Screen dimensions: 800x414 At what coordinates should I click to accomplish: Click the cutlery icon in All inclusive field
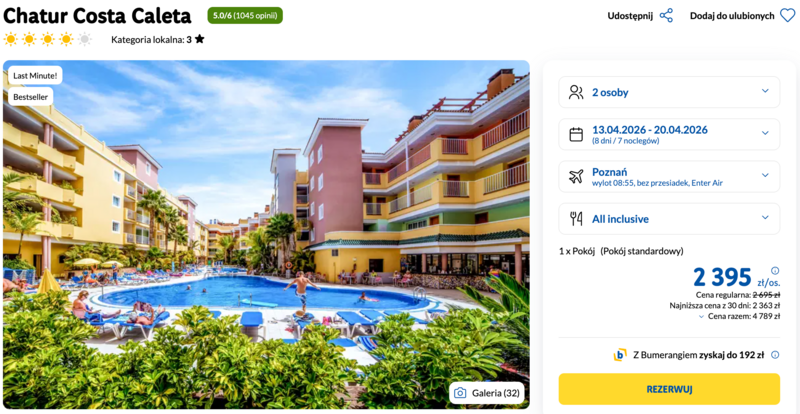click(x=576, y=219)
